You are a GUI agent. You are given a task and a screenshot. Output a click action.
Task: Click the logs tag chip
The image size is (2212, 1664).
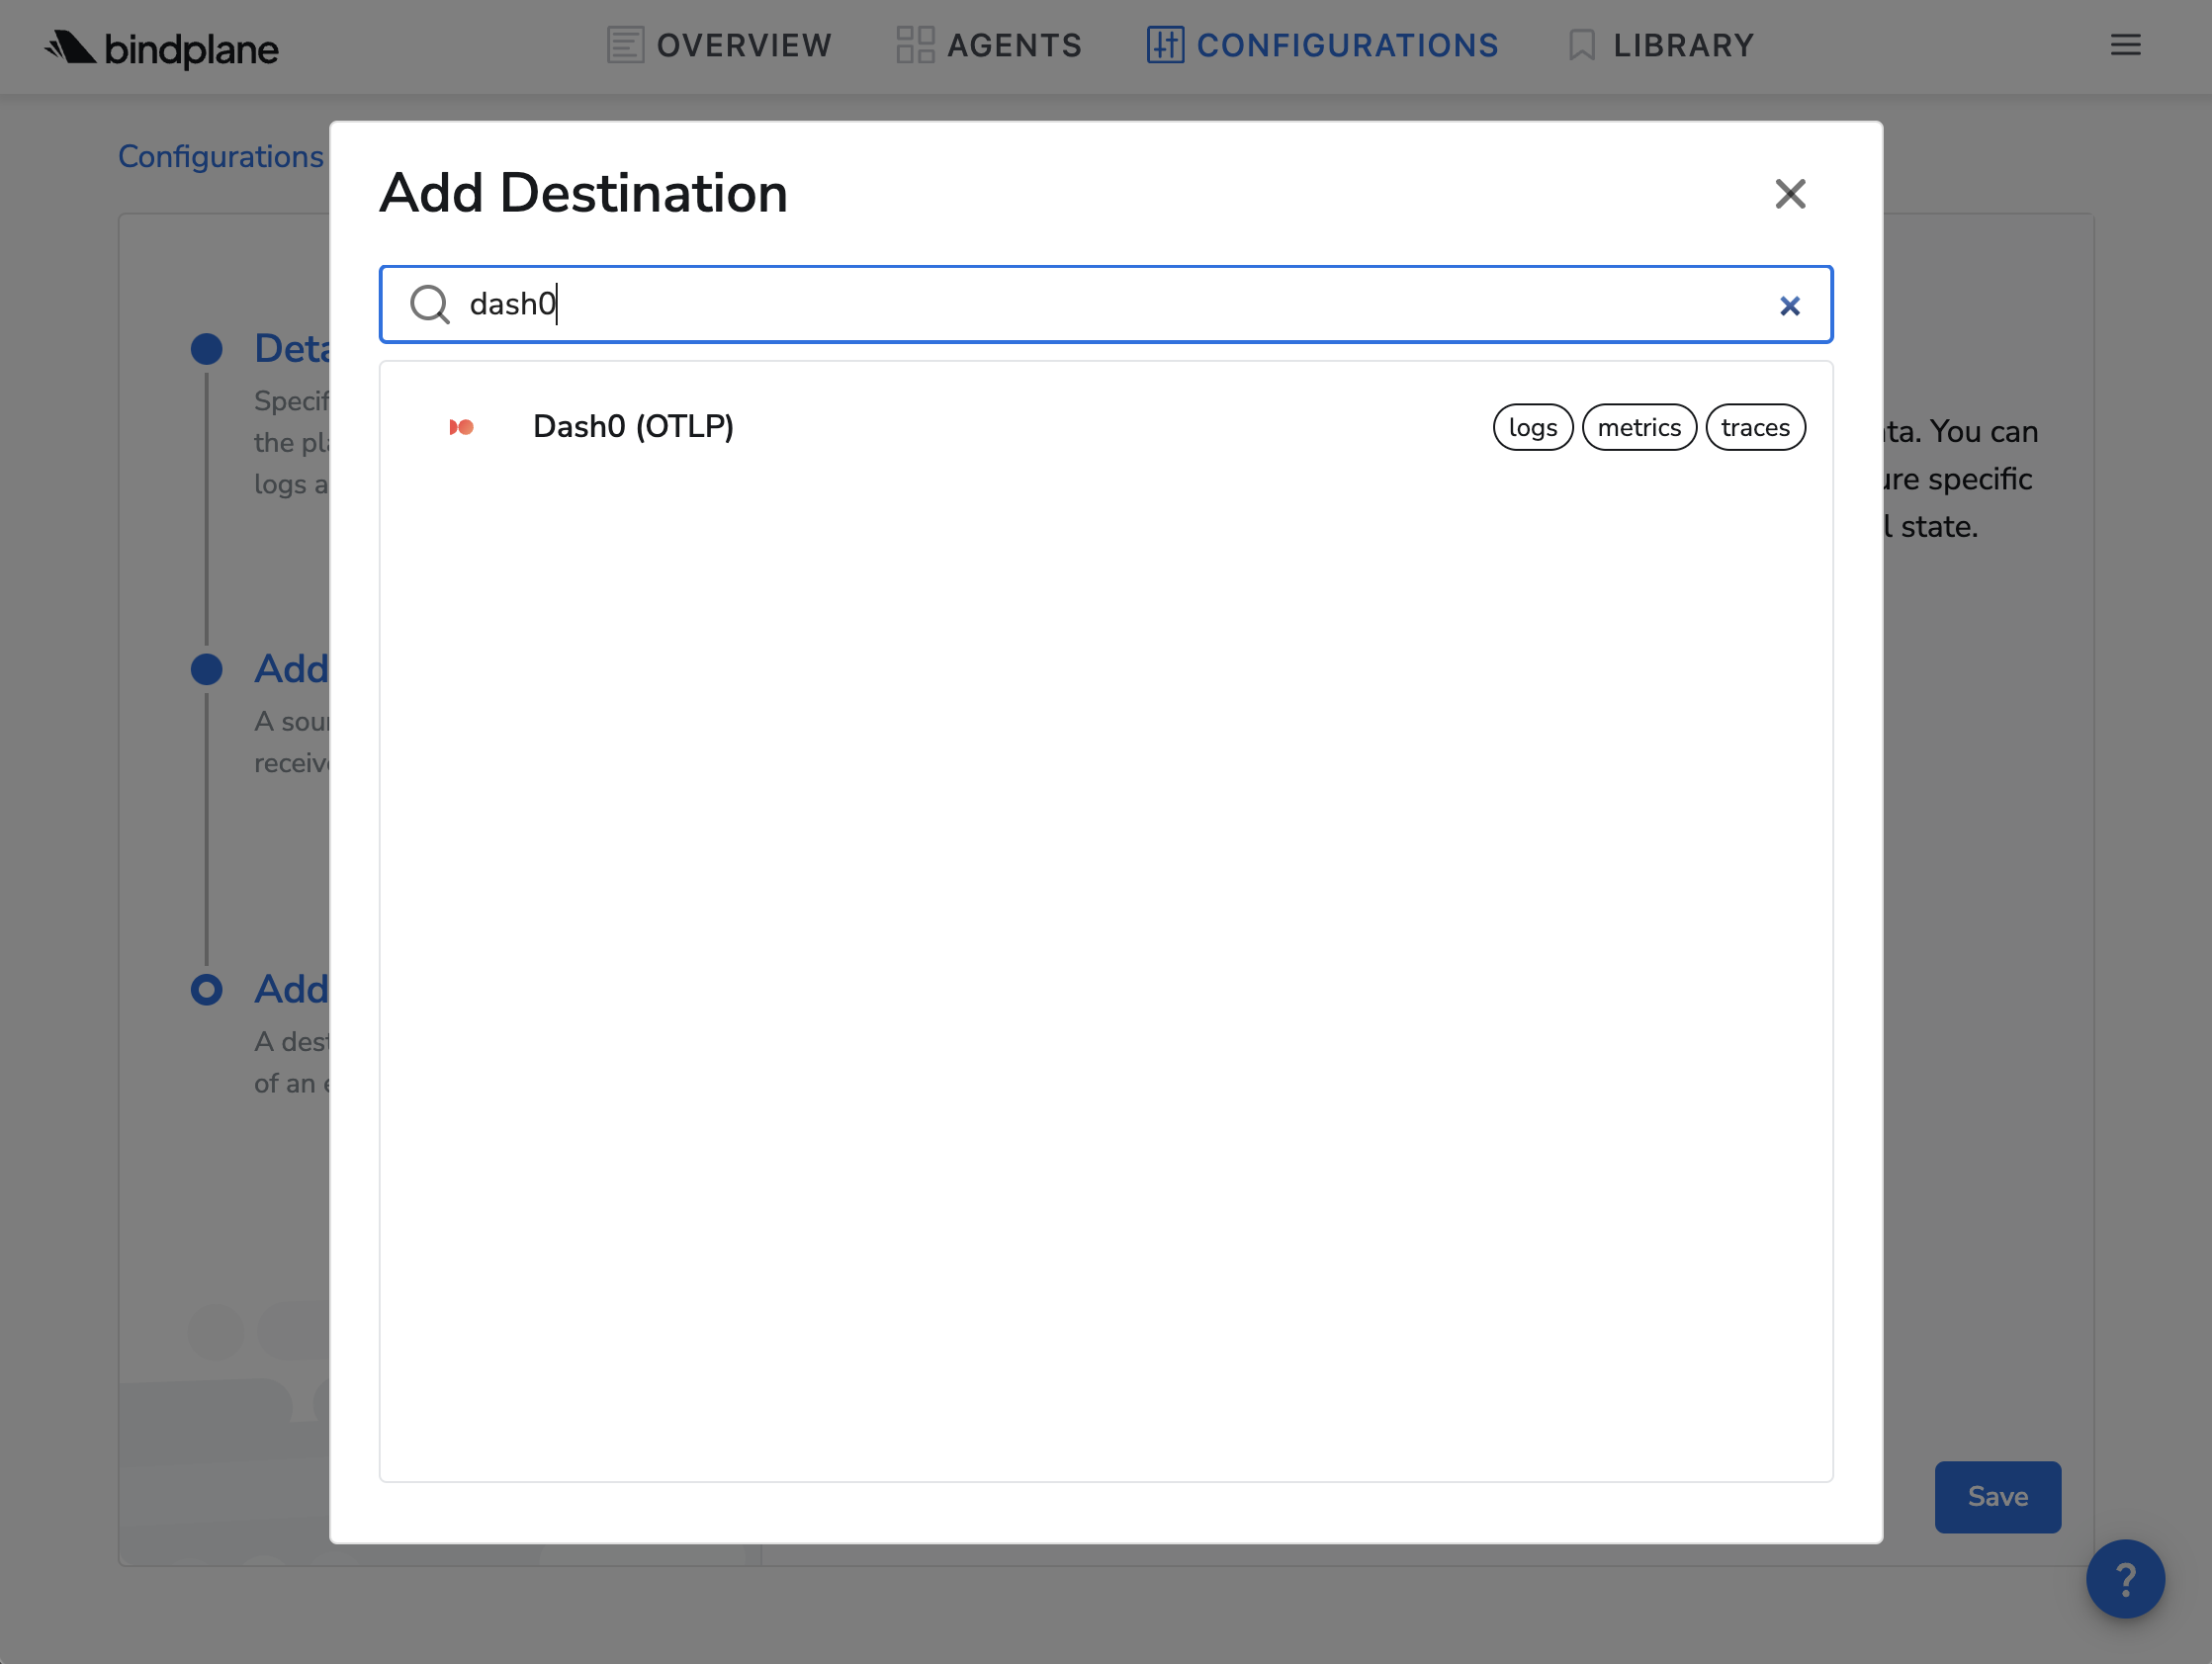[x=1532, y=428]
